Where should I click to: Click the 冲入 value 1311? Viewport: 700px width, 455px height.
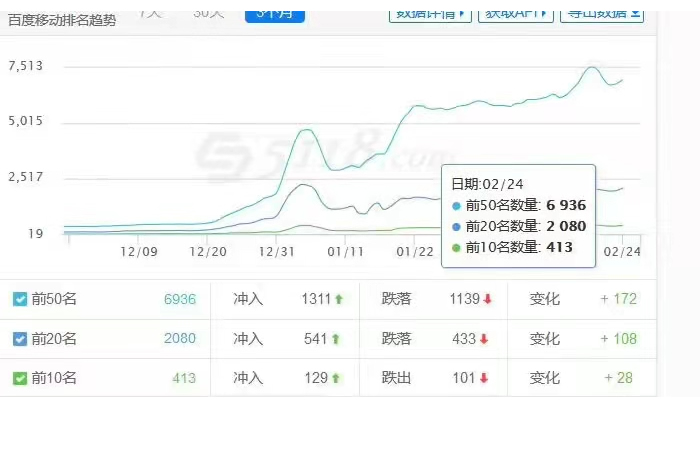(x=316, y=299)
